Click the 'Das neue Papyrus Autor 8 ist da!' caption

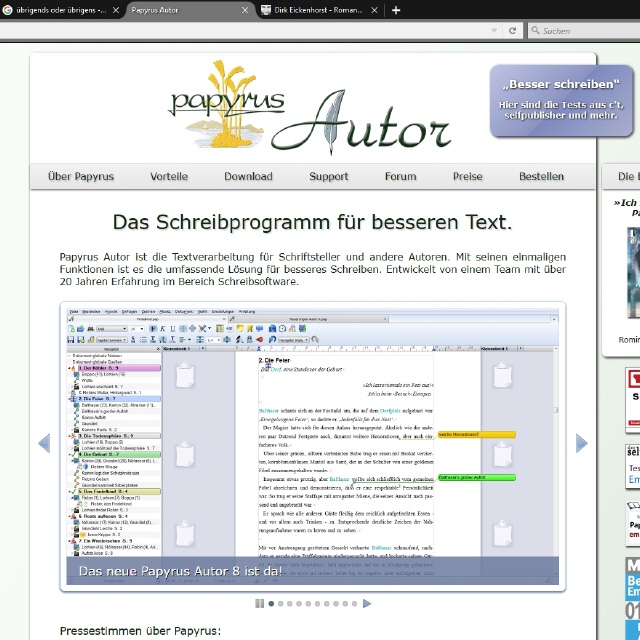180,571
